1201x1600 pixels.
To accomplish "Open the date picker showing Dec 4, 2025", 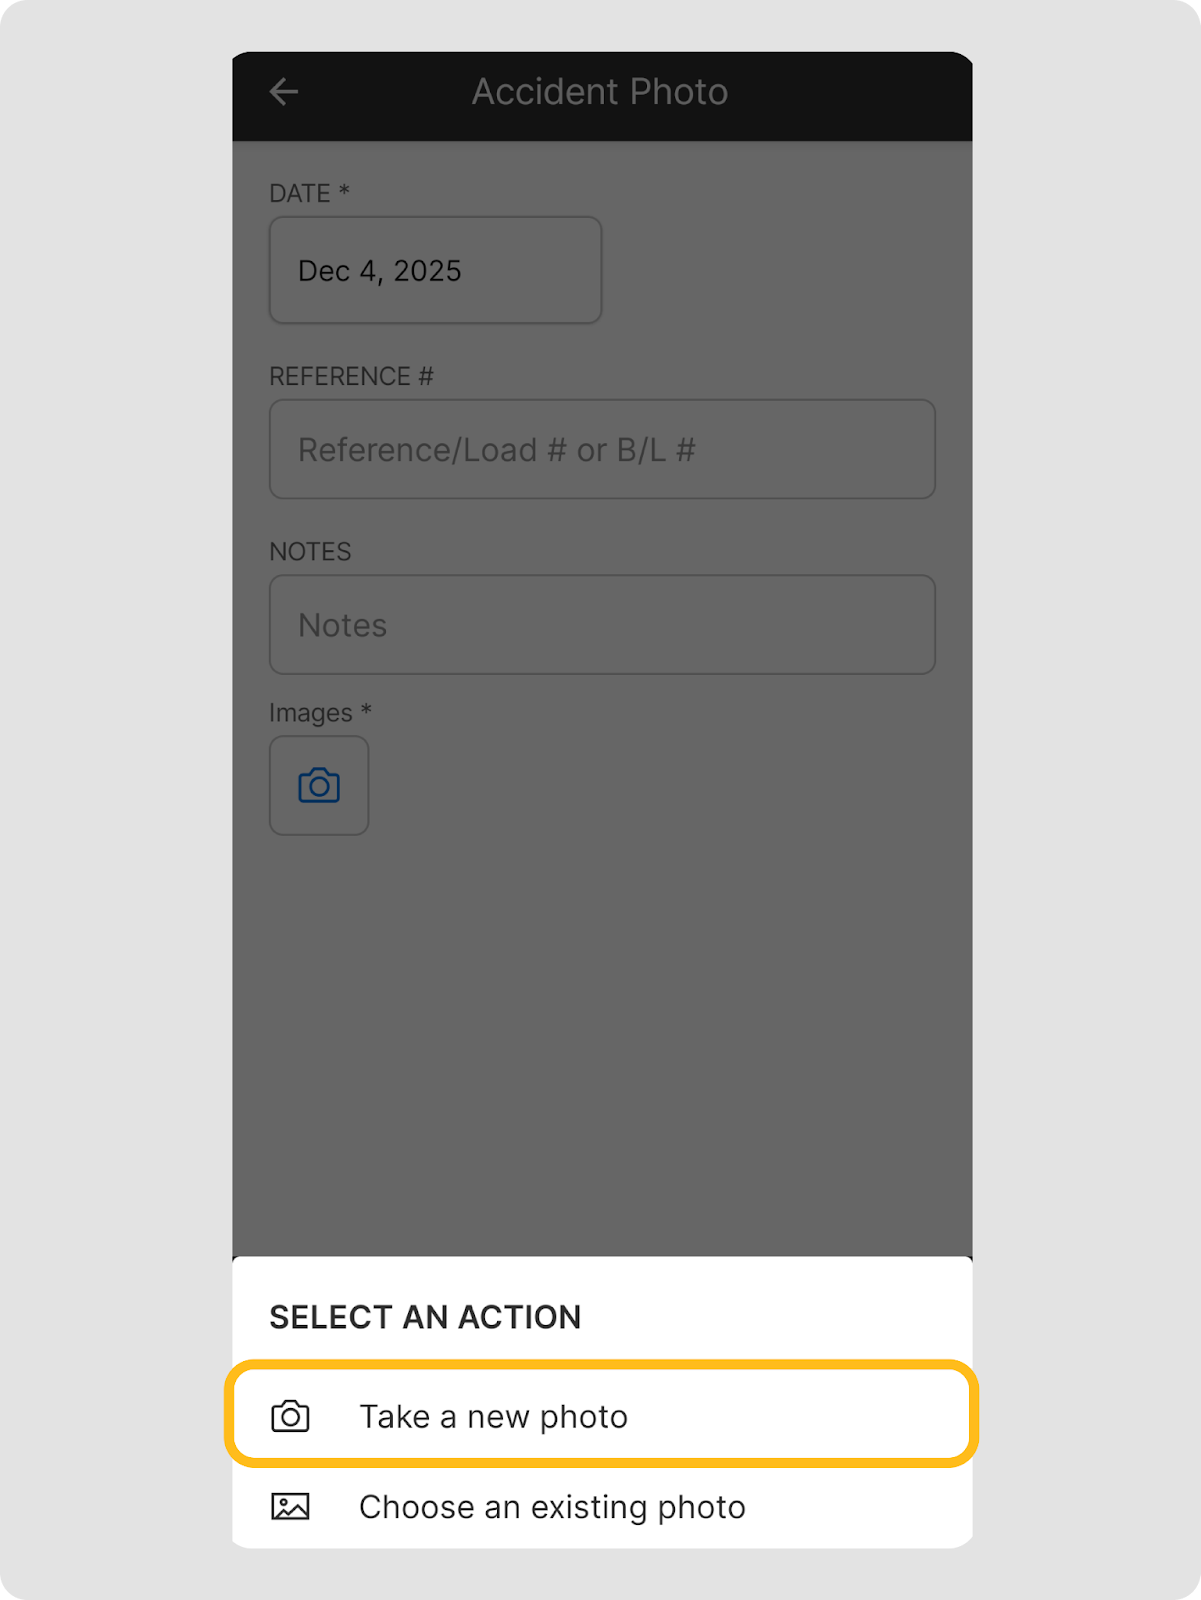I will 435,271.
